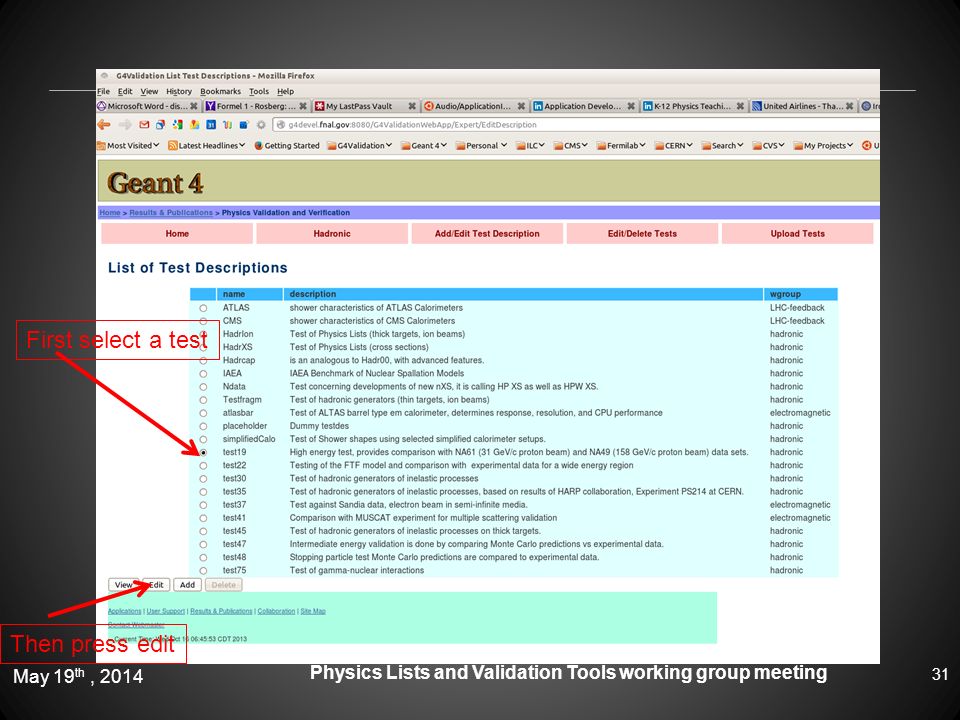This screenshot has width=960, height=720.
Task: Close the K-12 Physics Teachi... tab
Action: coord(740,106)
